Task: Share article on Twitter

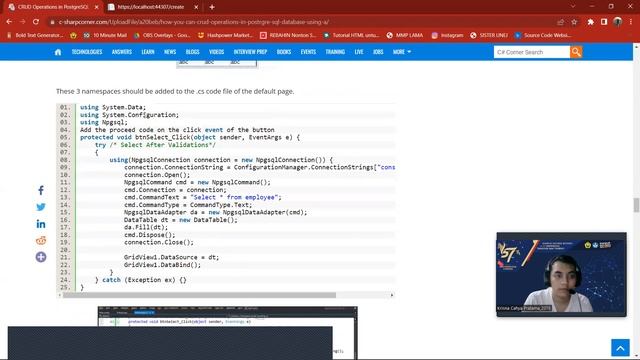Action: (41, 207)
